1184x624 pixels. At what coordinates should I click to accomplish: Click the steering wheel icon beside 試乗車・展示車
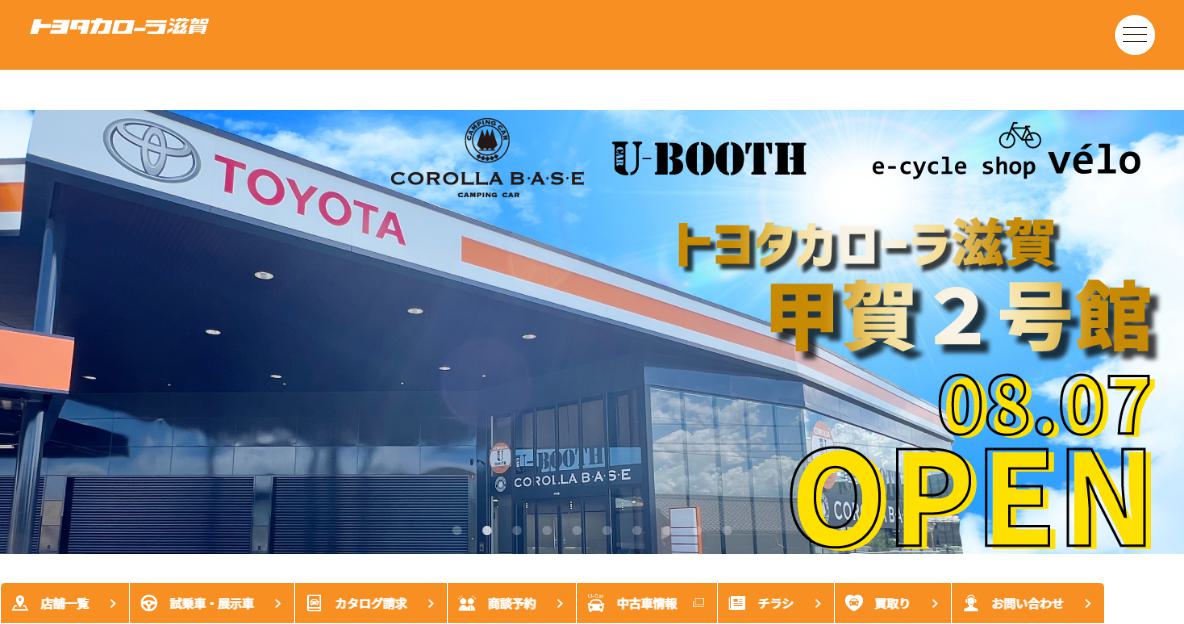(x=149, y=603)
